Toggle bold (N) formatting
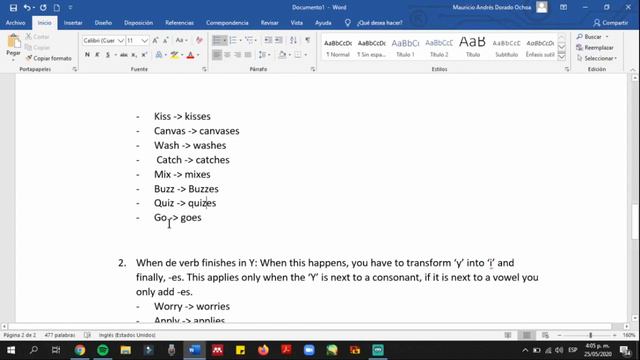 tap(87, 55)
